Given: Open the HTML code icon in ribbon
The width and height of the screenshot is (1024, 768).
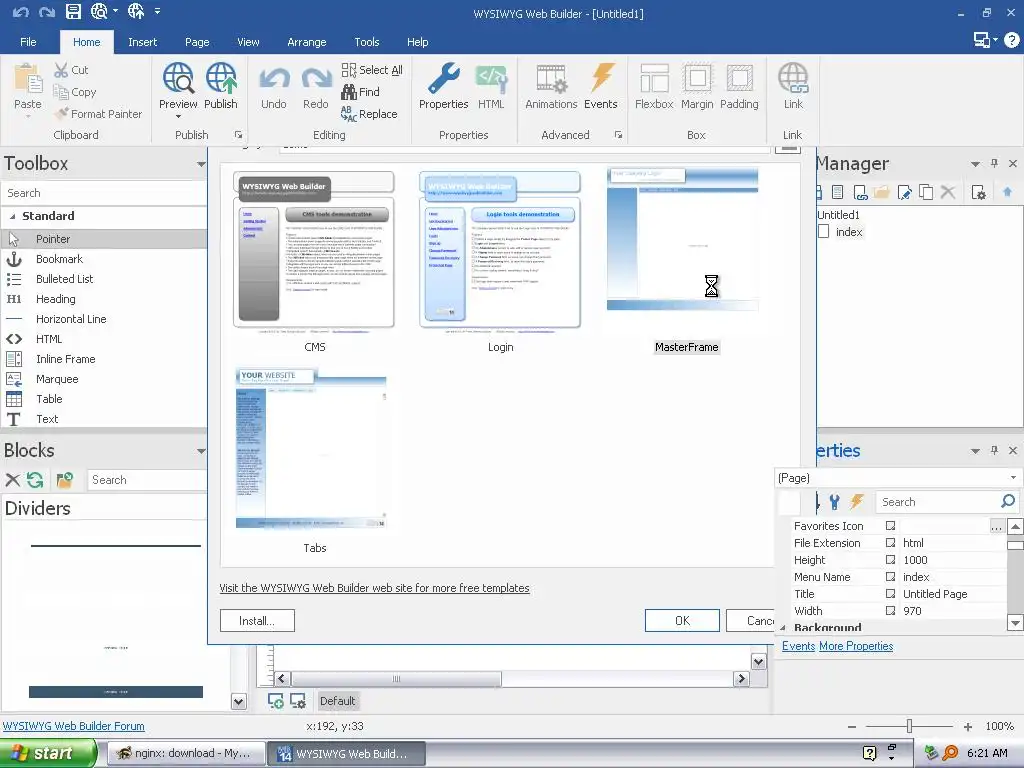Looking at the screenshot, I should pyautogui.click(x=491, y=79).
